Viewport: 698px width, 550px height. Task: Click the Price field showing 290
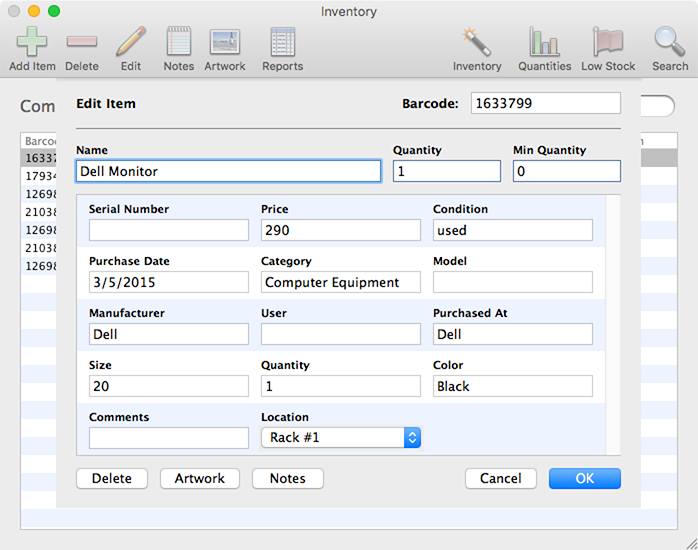341,230
